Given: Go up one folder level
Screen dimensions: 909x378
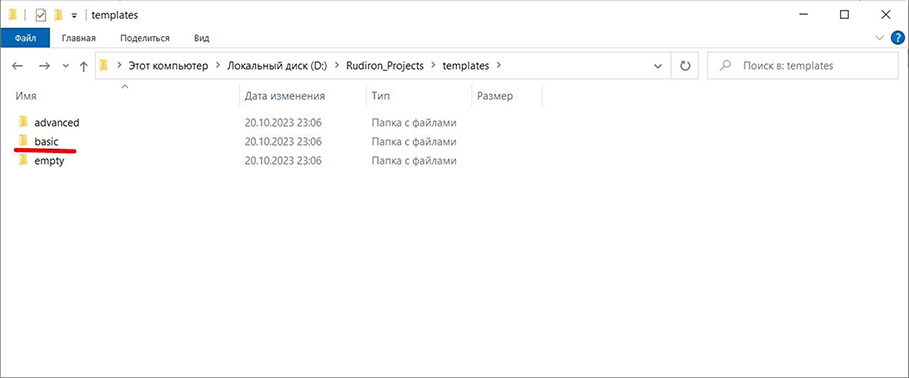Looking at the screenshot, I should pyautogui.click(x=83, y=66).
